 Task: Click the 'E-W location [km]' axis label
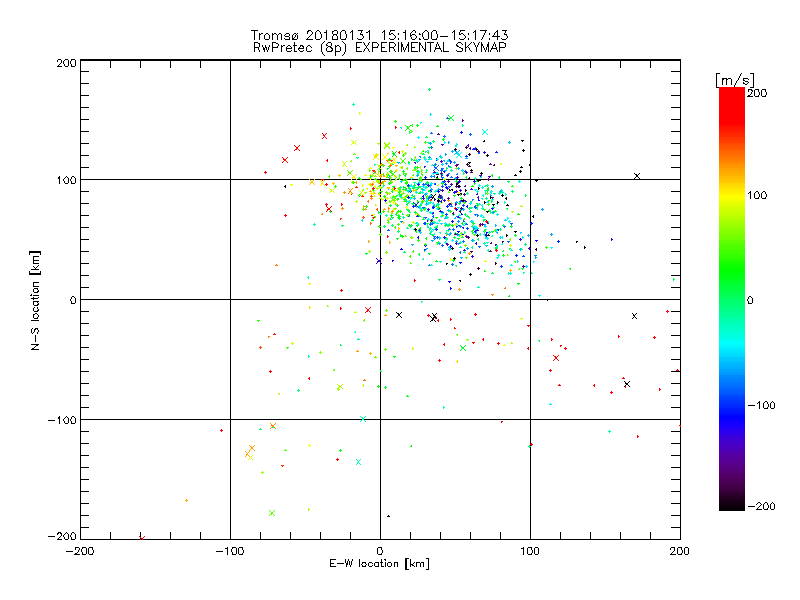[x=379, y=563]
